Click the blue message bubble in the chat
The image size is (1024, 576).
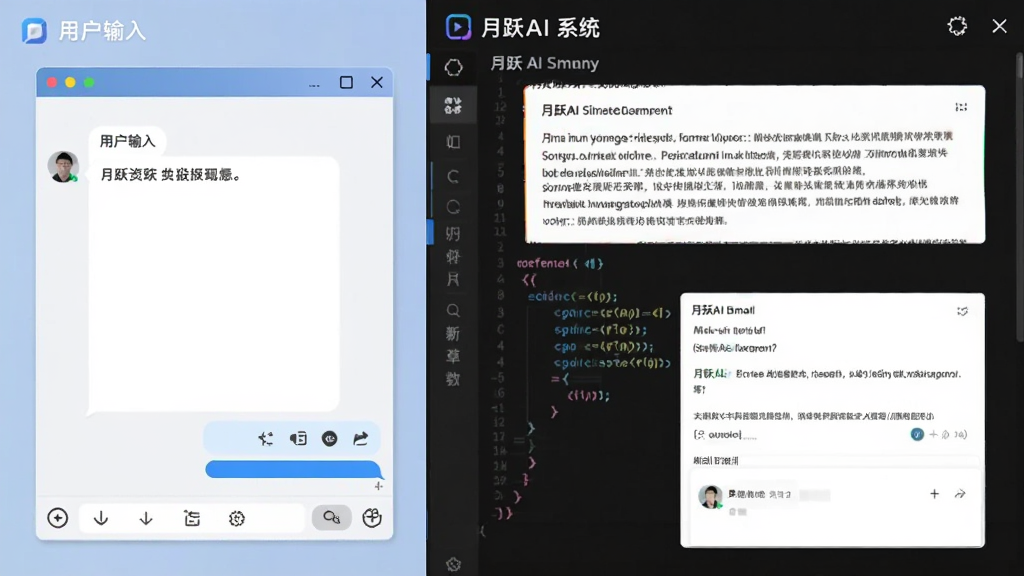[x=293, y=469]
